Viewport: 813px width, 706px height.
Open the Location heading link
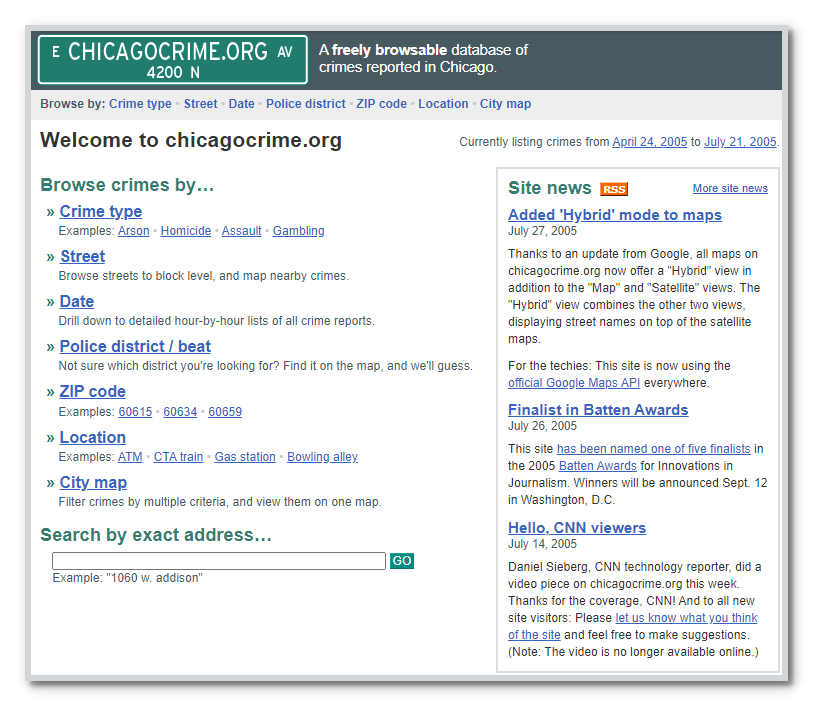93,437
